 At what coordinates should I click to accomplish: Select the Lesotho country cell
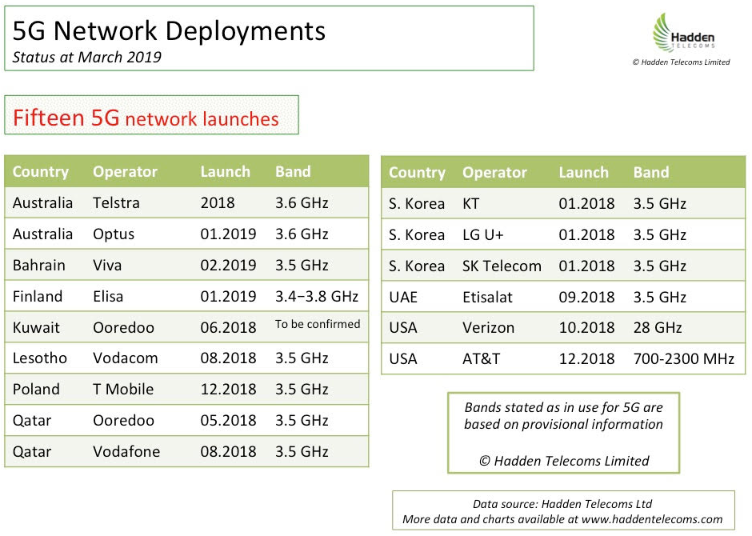(40, 358)
